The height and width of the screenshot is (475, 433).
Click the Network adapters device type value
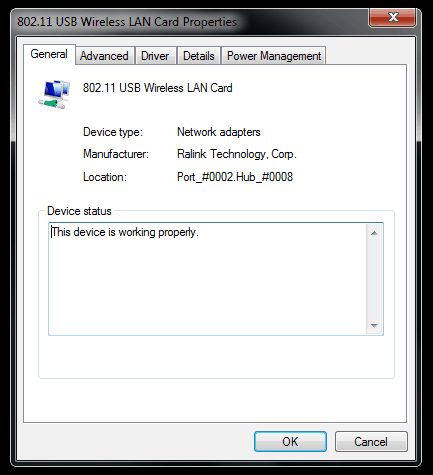(219, 132)
